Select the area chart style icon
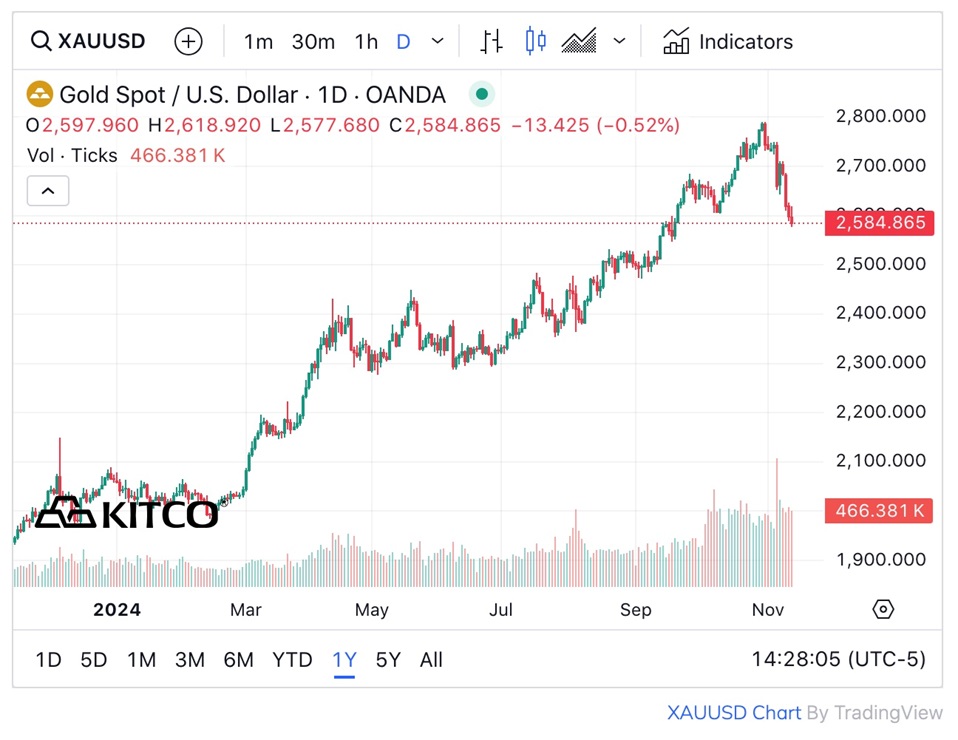 pos(579,42)
